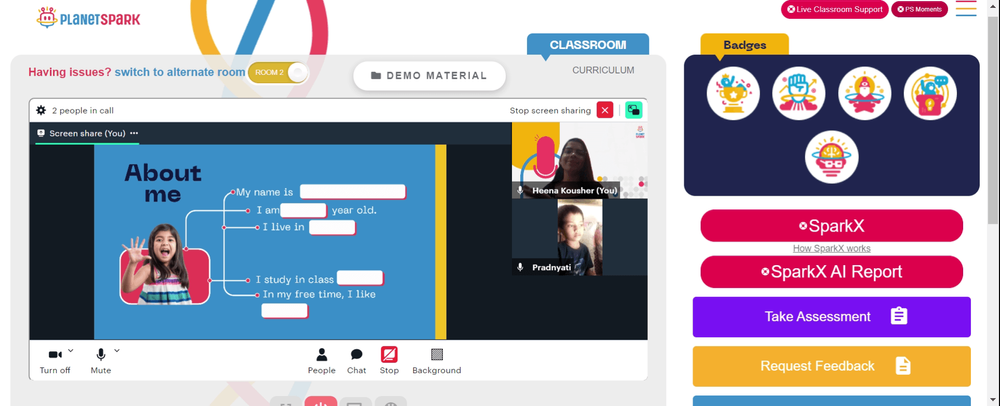Select the podium speaker badge
Viewport: 1000px width, 406px height.
click(x=930, y=94)
